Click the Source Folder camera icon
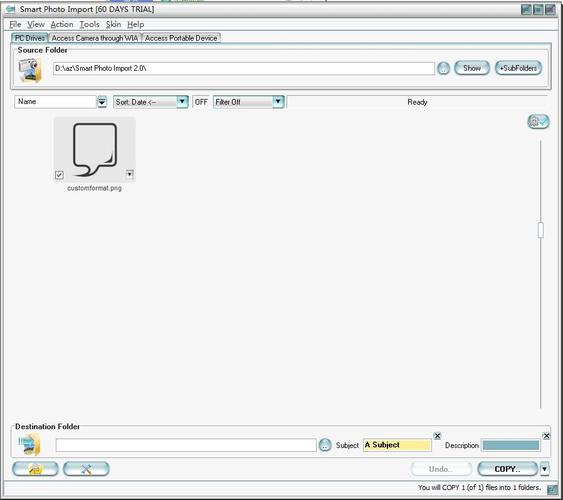 (29, 70)
